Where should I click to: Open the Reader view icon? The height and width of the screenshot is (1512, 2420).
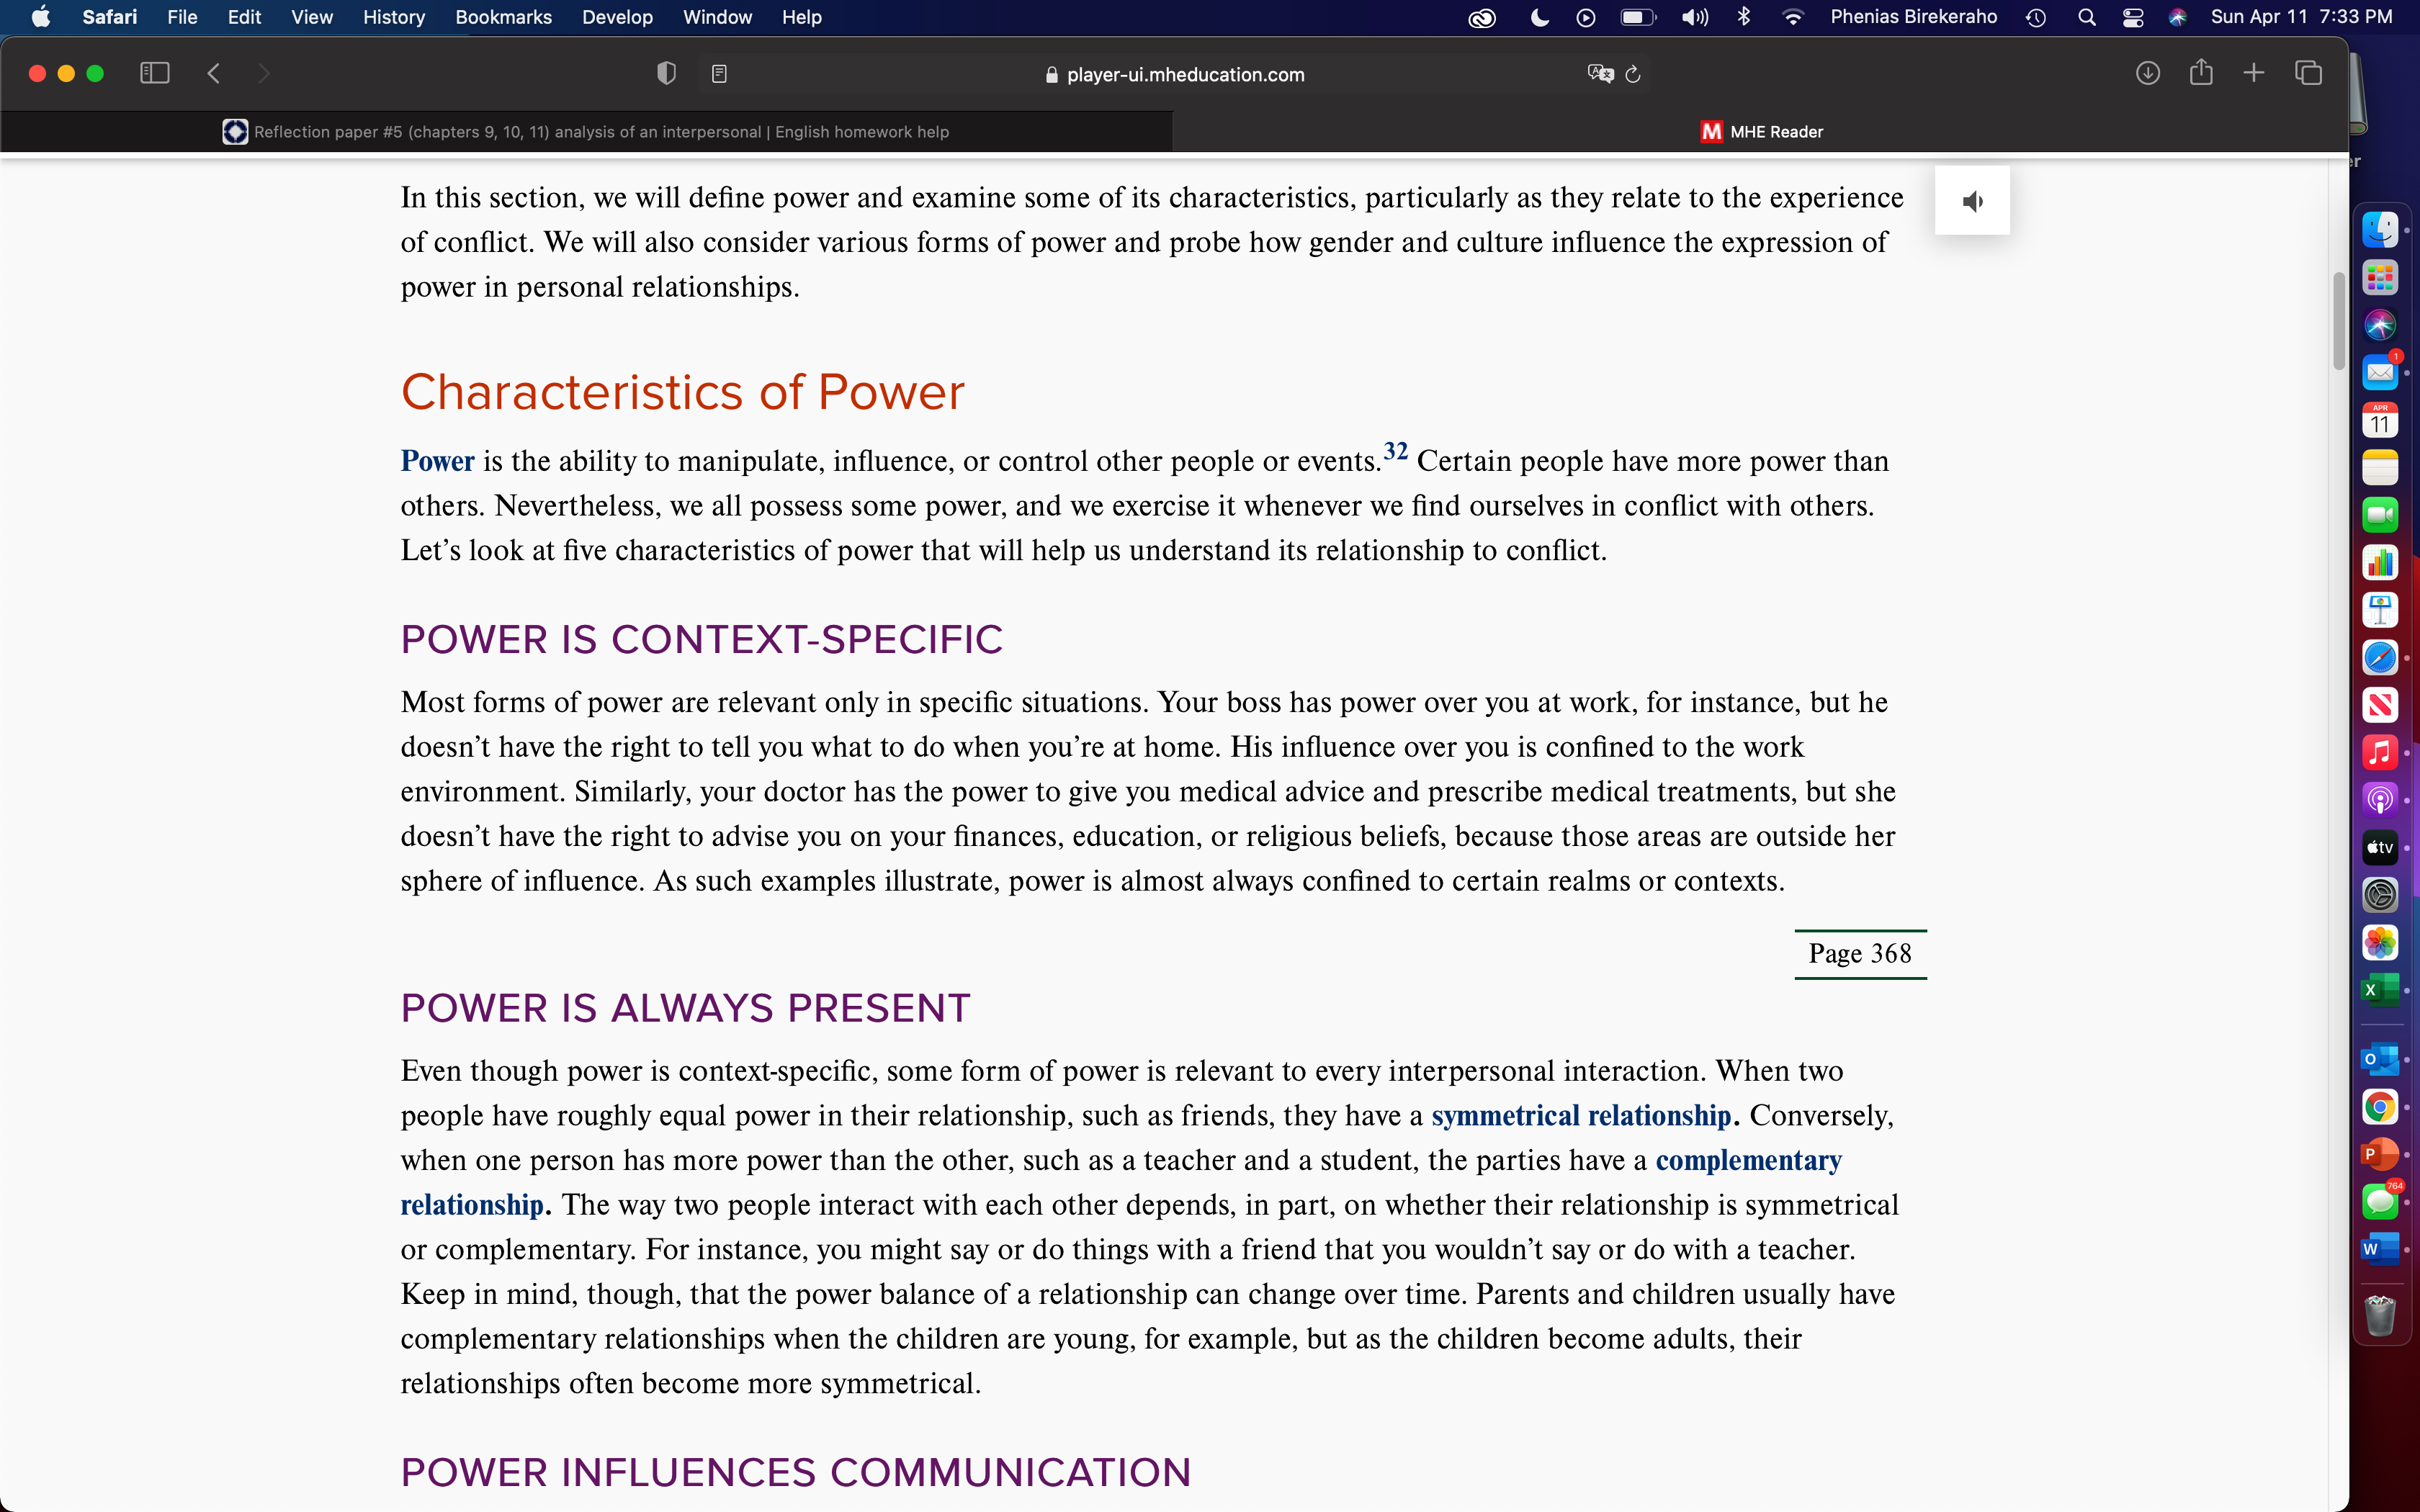point(719,73)
